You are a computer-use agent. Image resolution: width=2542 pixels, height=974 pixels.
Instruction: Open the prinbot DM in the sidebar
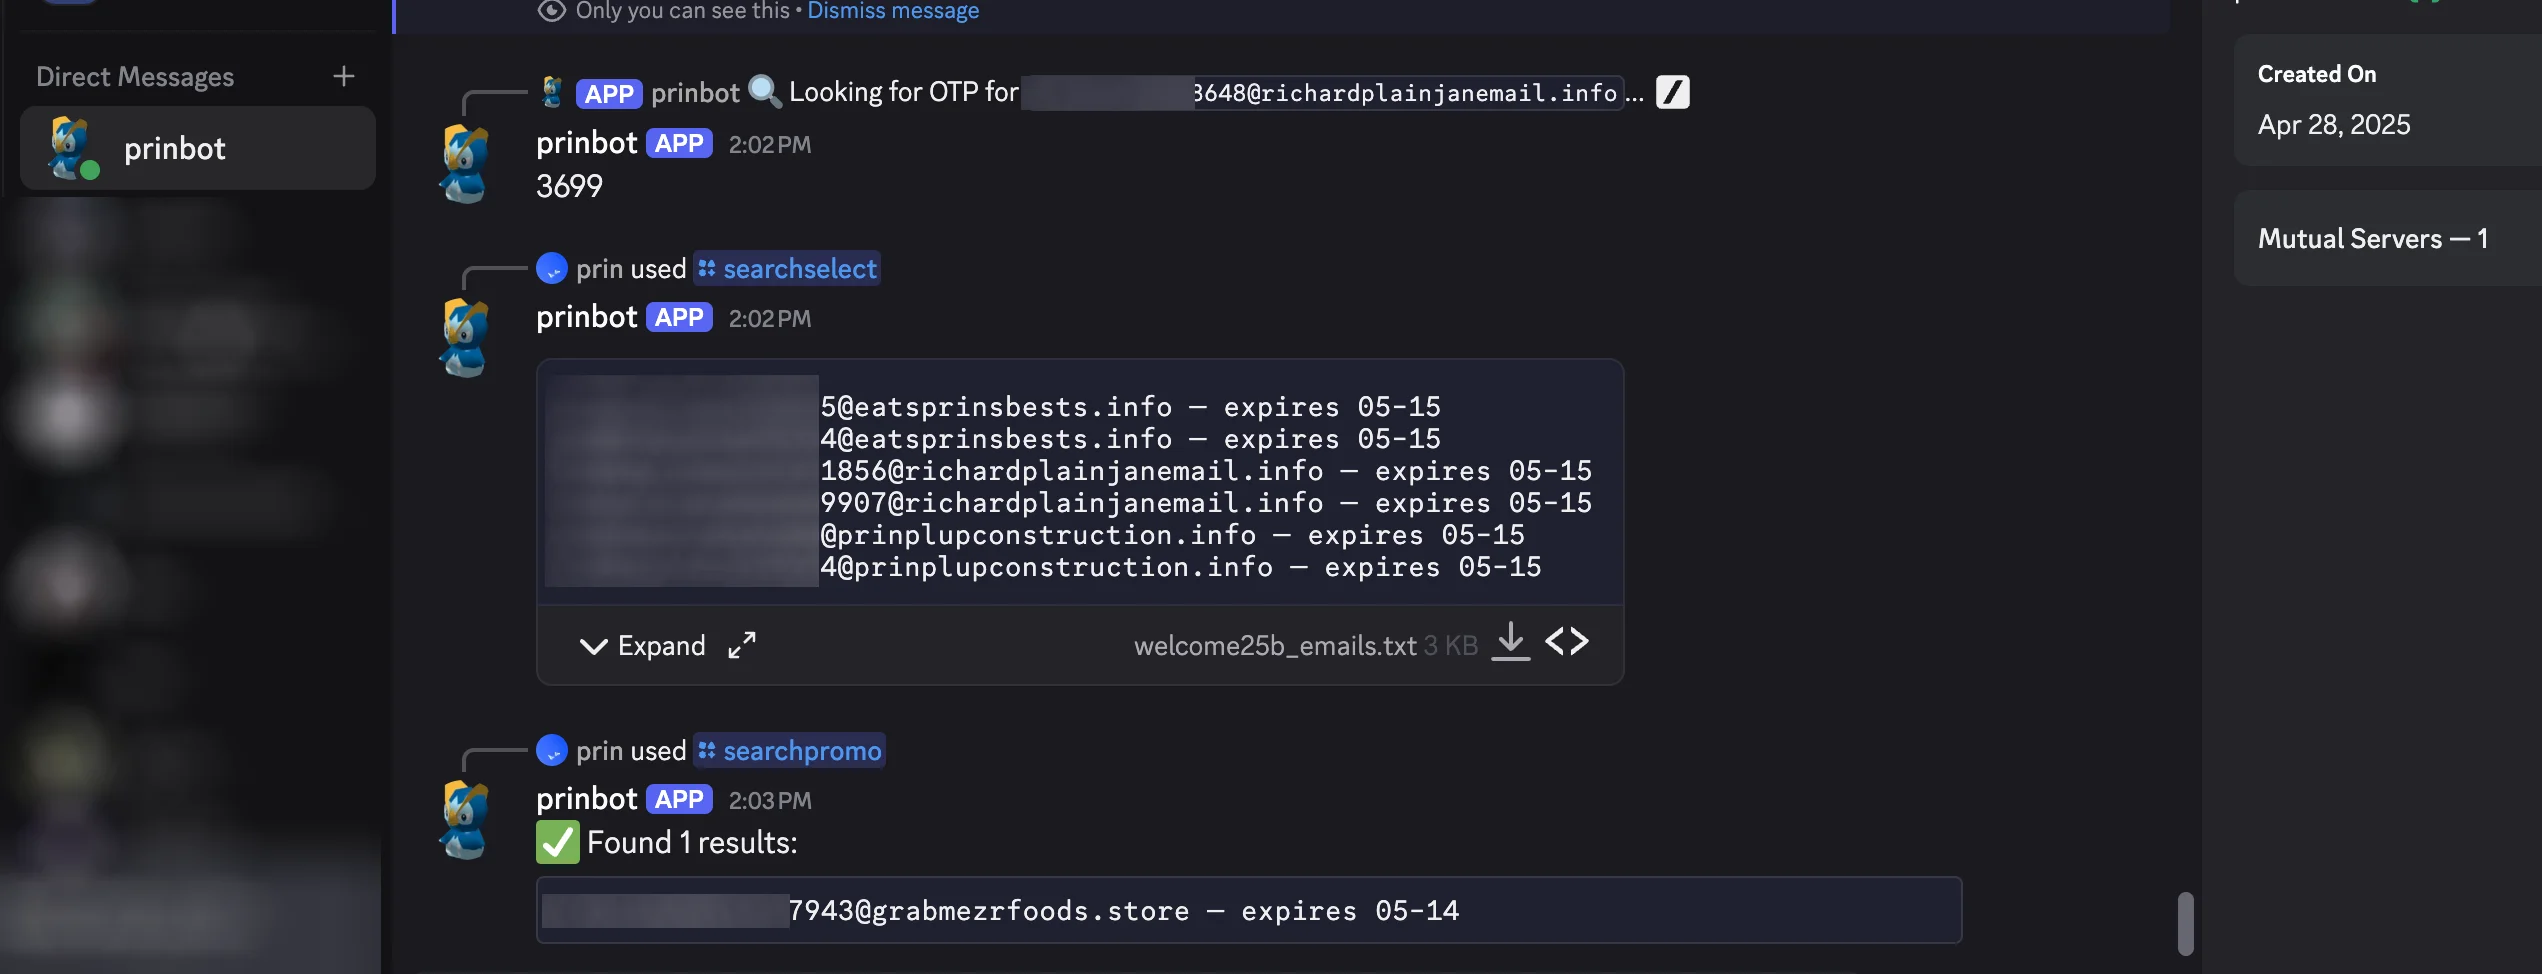[x=197, y=147]
